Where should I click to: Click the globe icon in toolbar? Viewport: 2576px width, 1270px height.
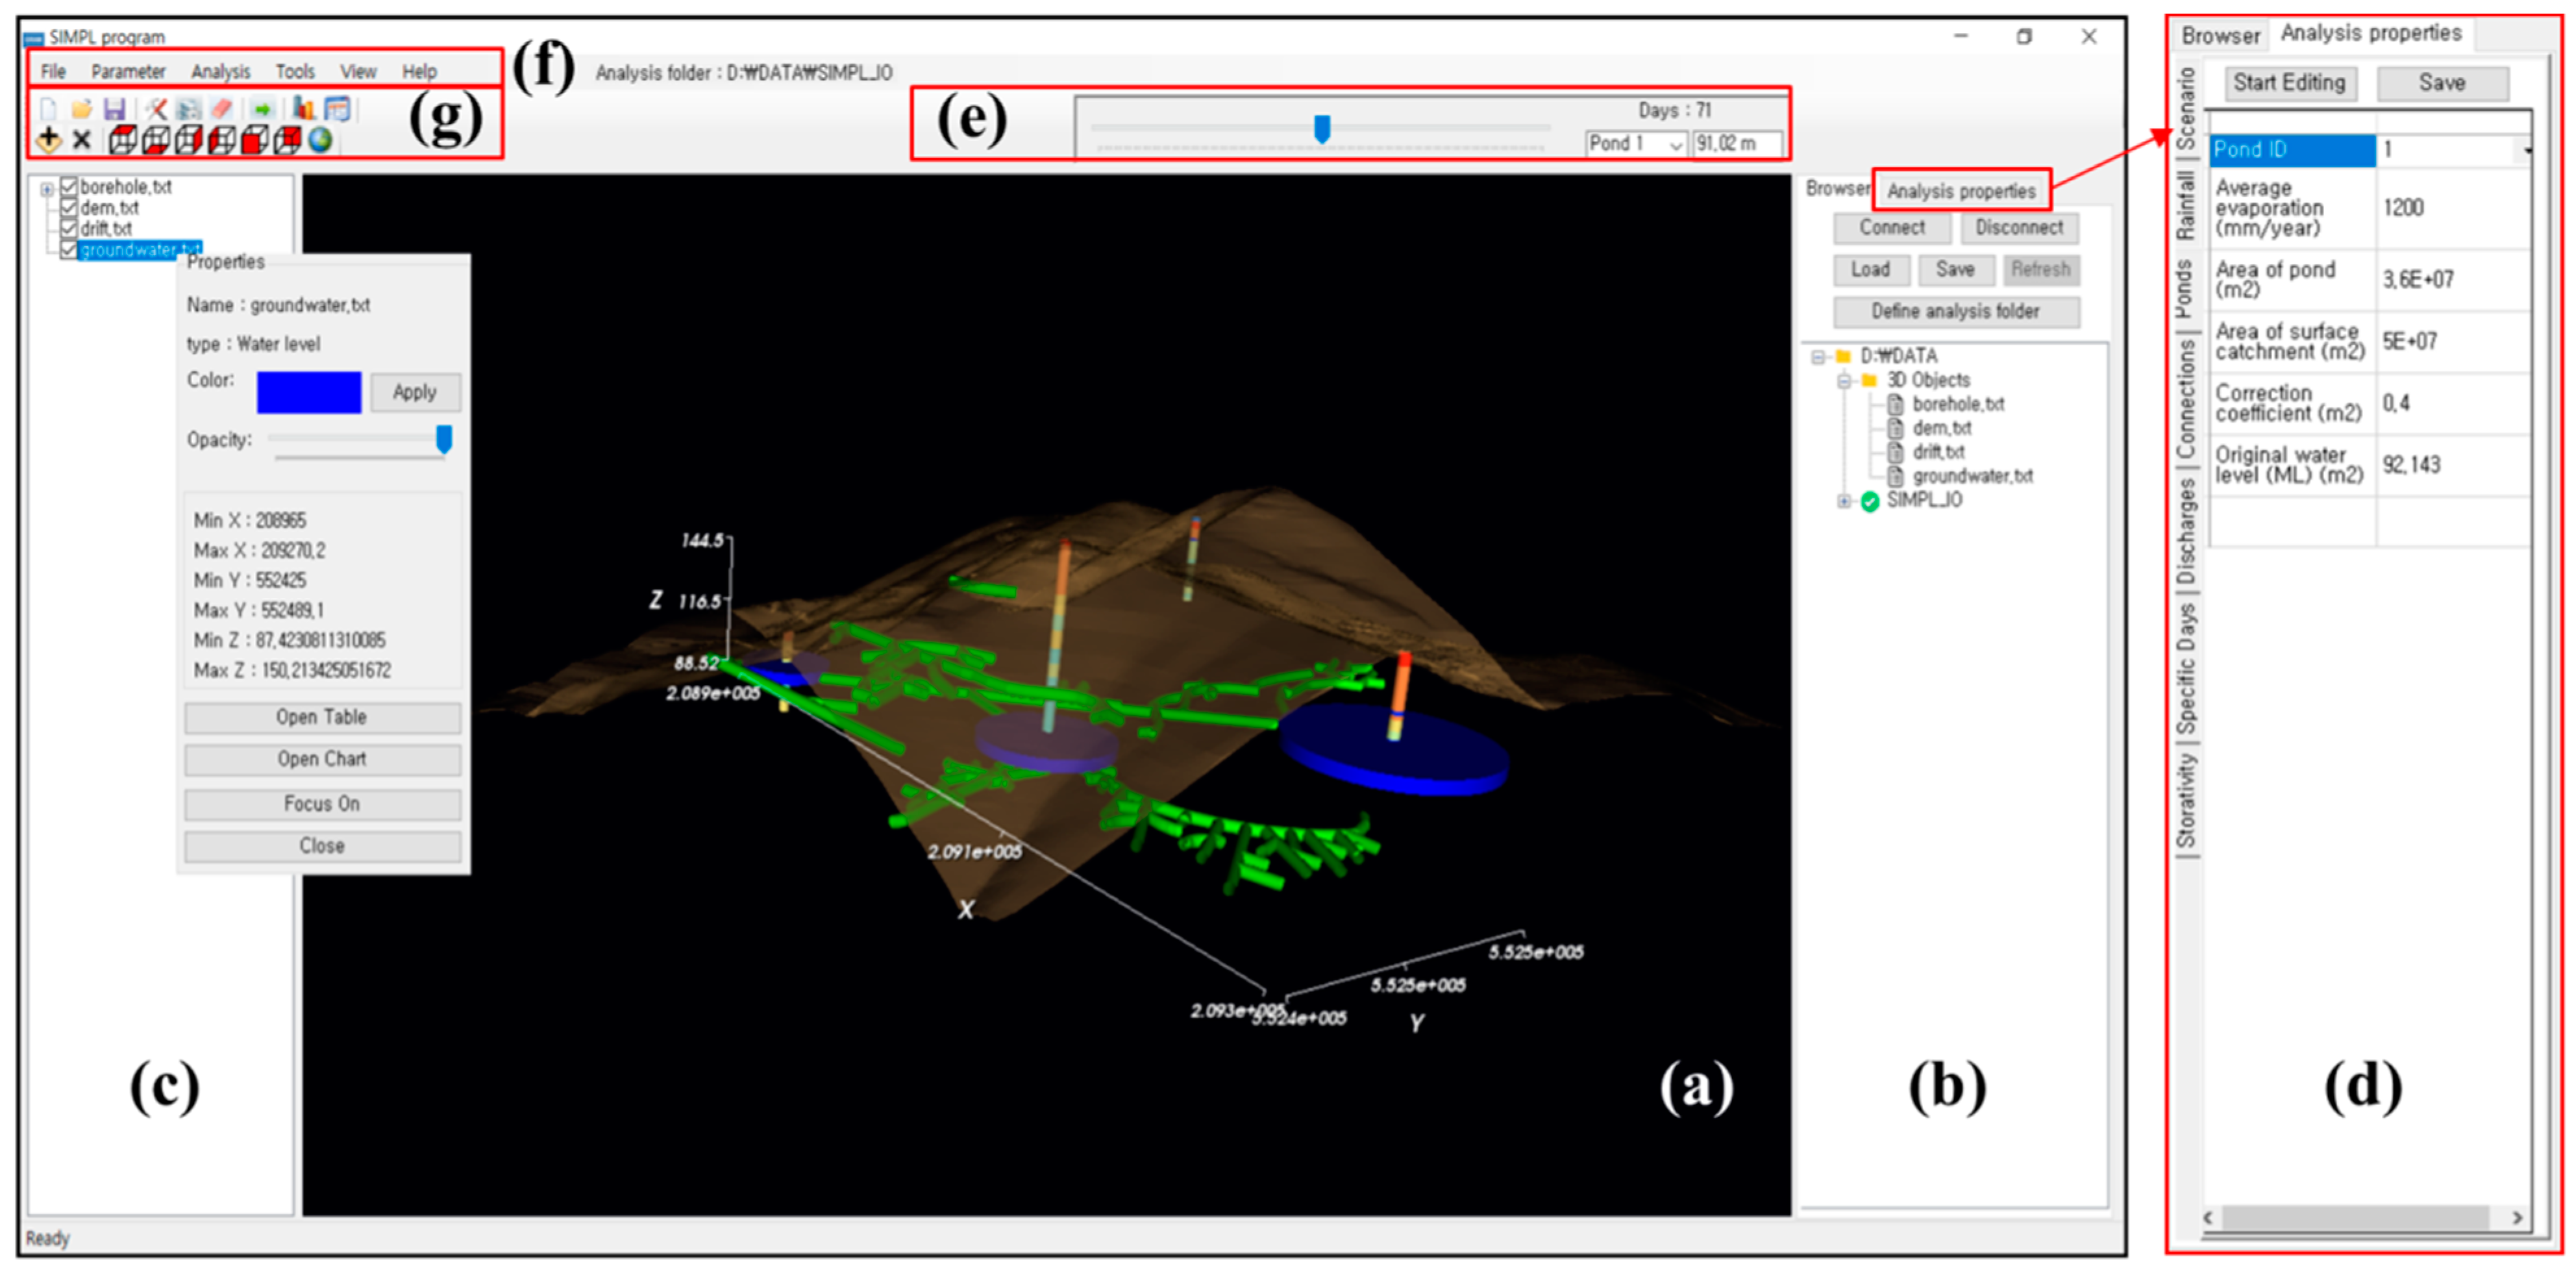point(320,140)
